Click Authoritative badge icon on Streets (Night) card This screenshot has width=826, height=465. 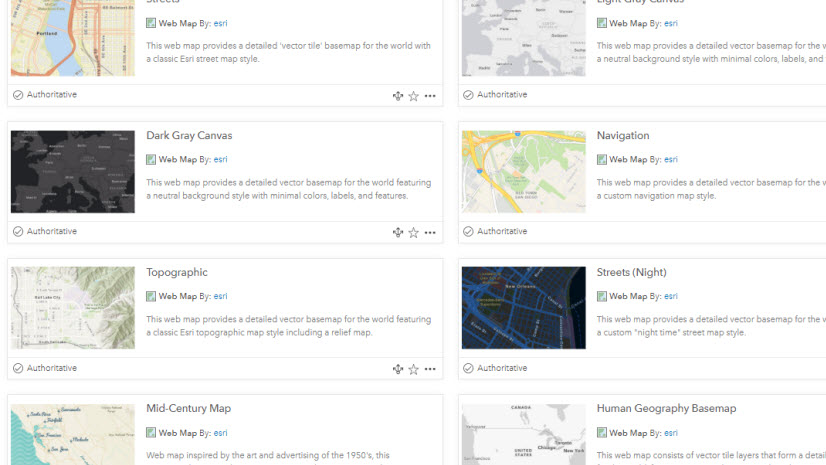point(468,368)
